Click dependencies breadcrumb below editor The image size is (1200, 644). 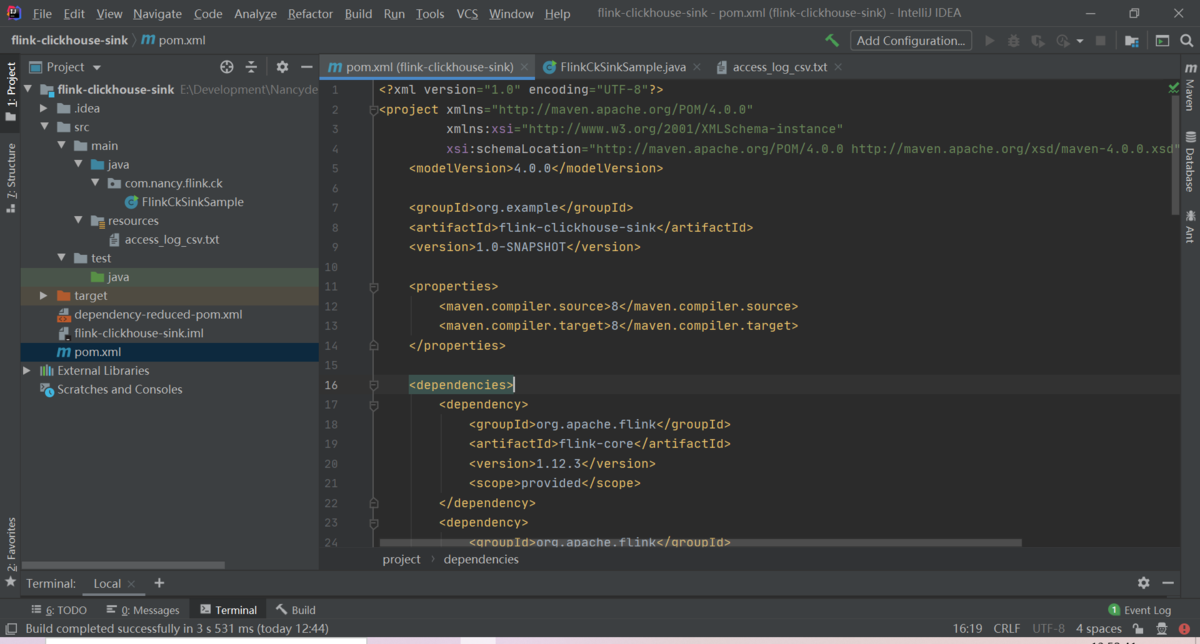tap(481, 560)
